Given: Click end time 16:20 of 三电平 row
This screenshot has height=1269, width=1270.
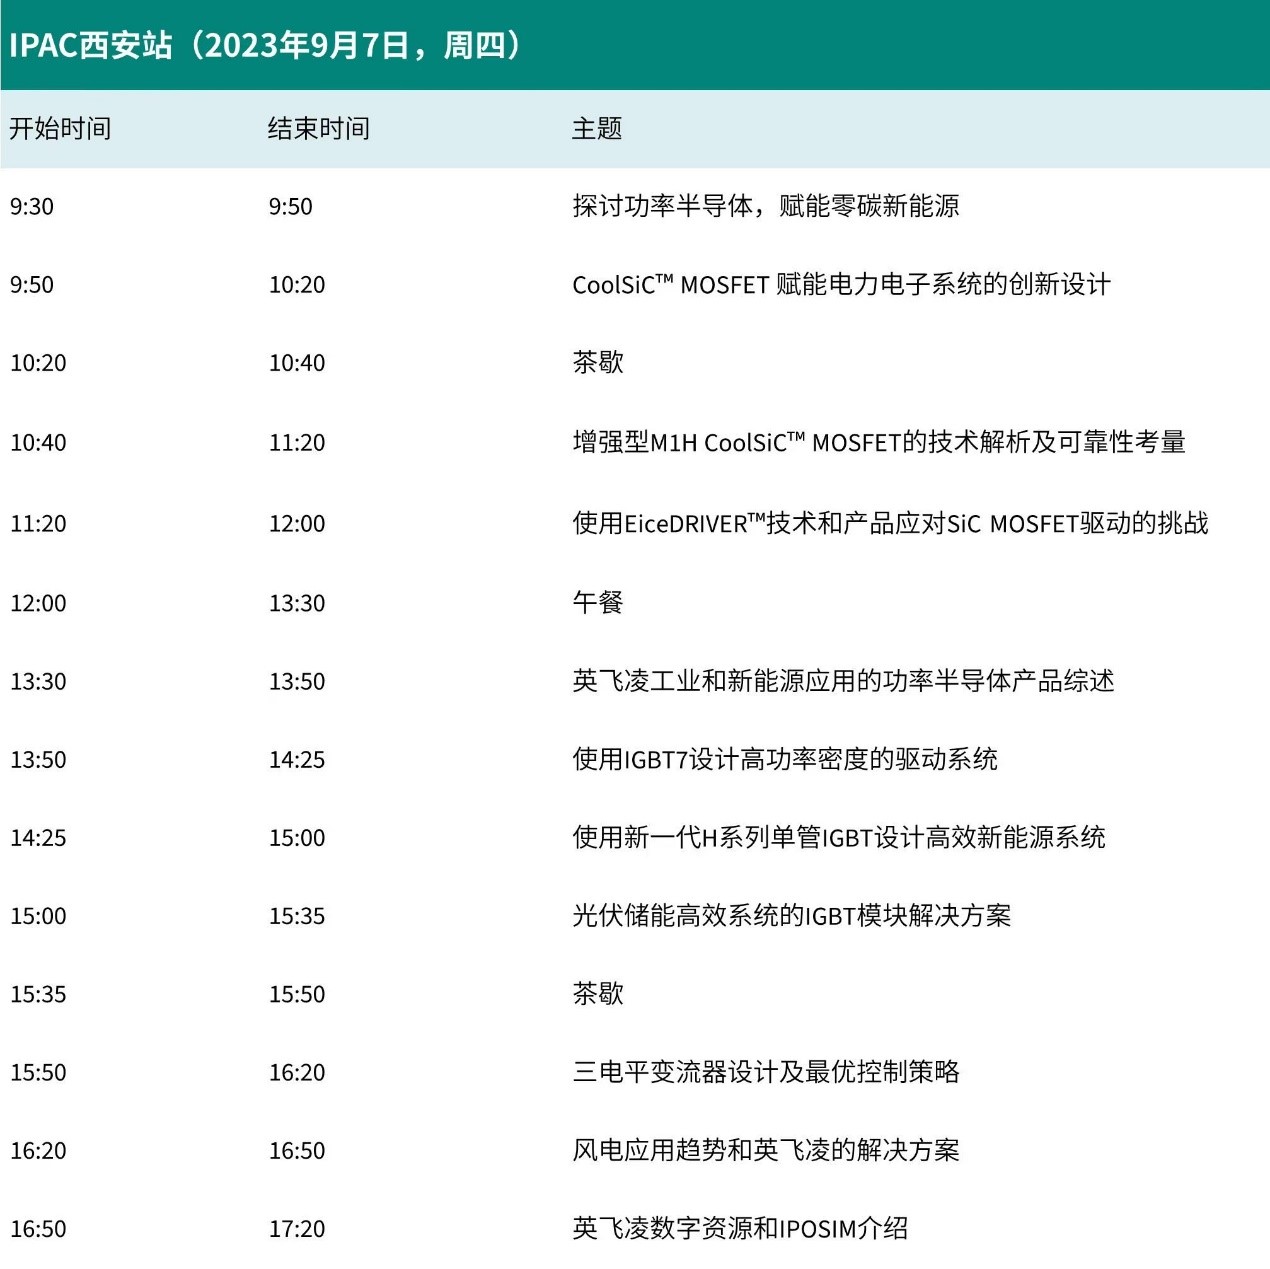Looking at the screenshot, I should 297,1073.
